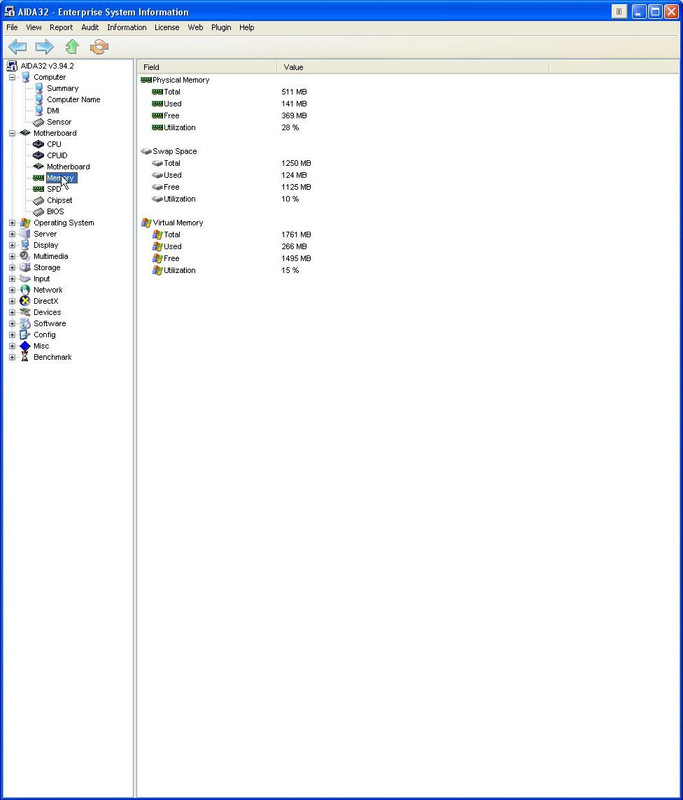
Task: Click the Swap Space Total 1250 MB value
Action: pos(296,163)
